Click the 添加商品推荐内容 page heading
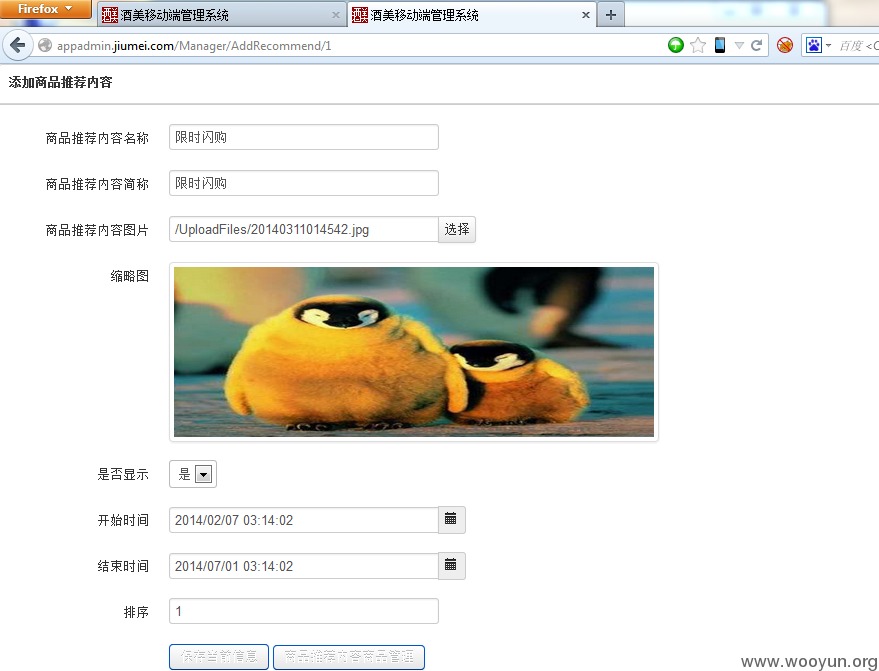 click(x=61, y=82)
